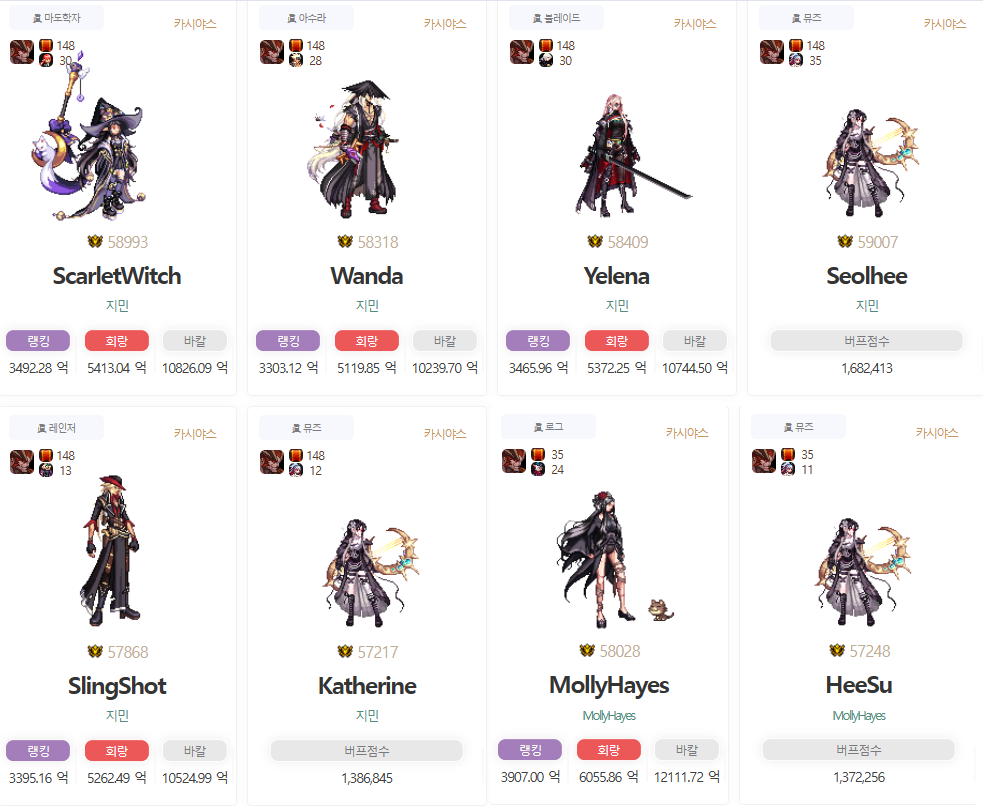Image resolution: width=983 pixels, height=806 pixels.
Task: Select the 회랑 tab on Wanda card
Action: click(x=367, y=341)
